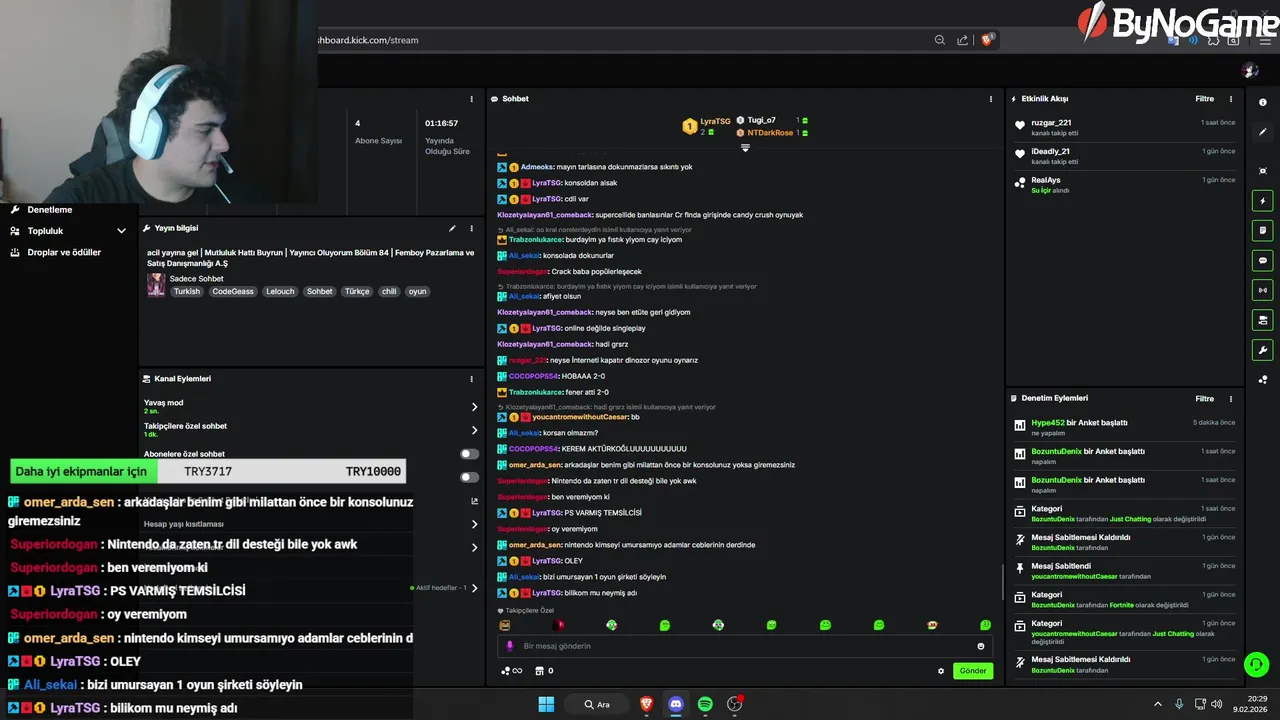Click the info icon in right sidebar
The width and height of the screenshot is (1280, 720).
click(1263, 102)
